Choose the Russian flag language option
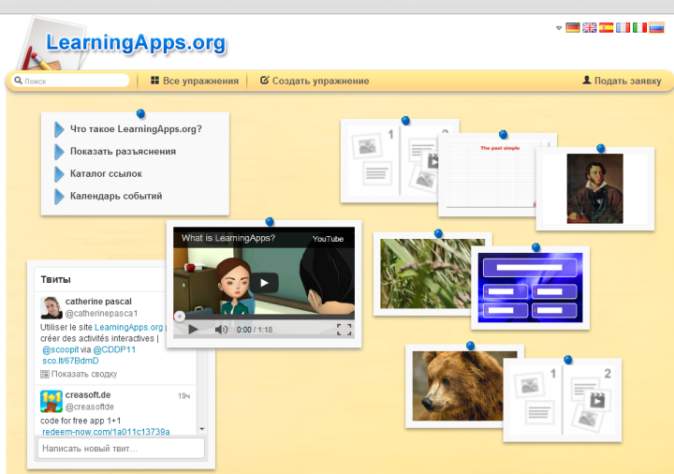The width and height of the screenshot is (674, 474). click(656, 28)
